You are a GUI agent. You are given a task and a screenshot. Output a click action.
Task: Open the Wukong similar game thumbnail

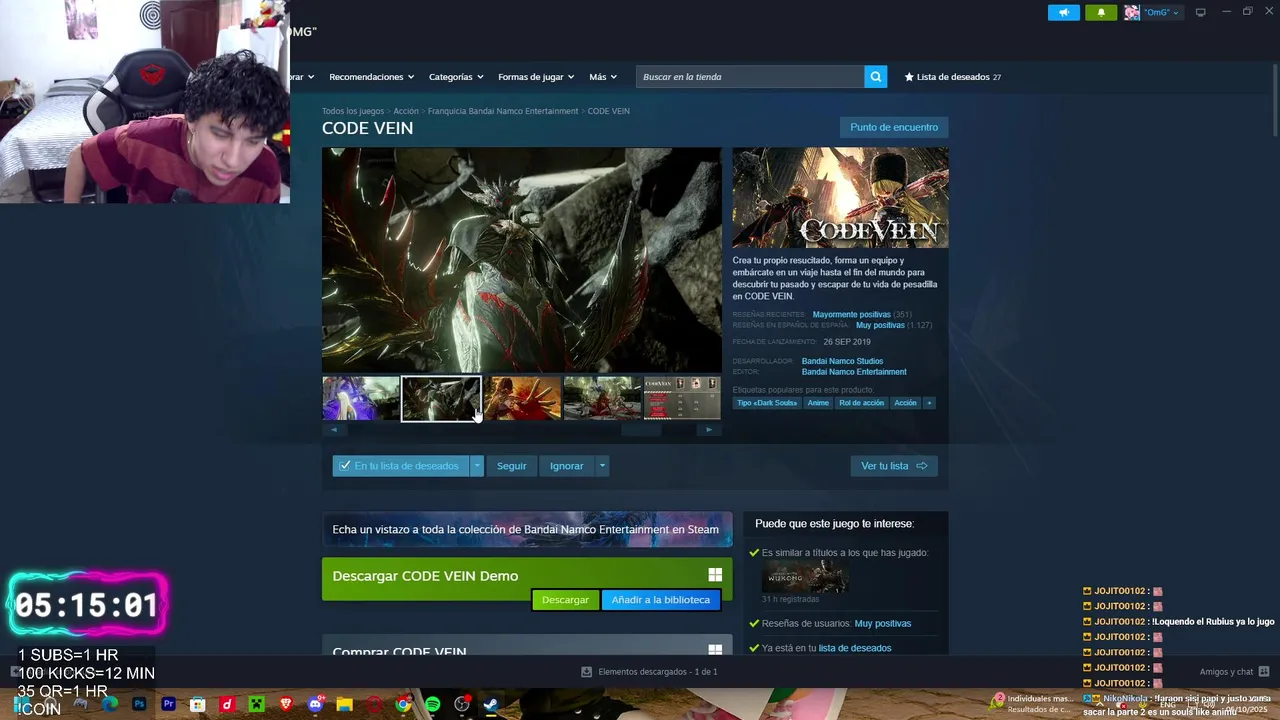tap(806, 577)
